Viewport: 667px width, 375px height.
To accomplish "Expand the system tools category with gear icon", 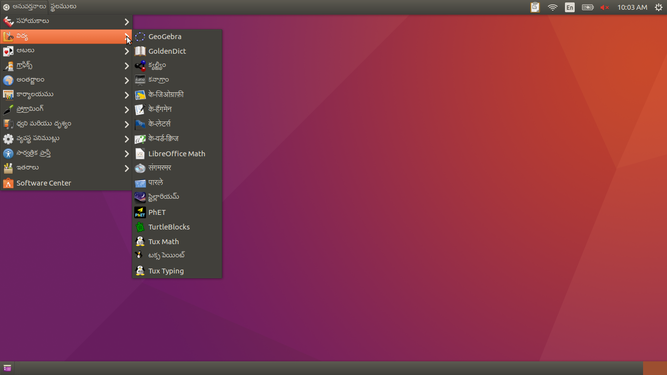I will (66, 139).
